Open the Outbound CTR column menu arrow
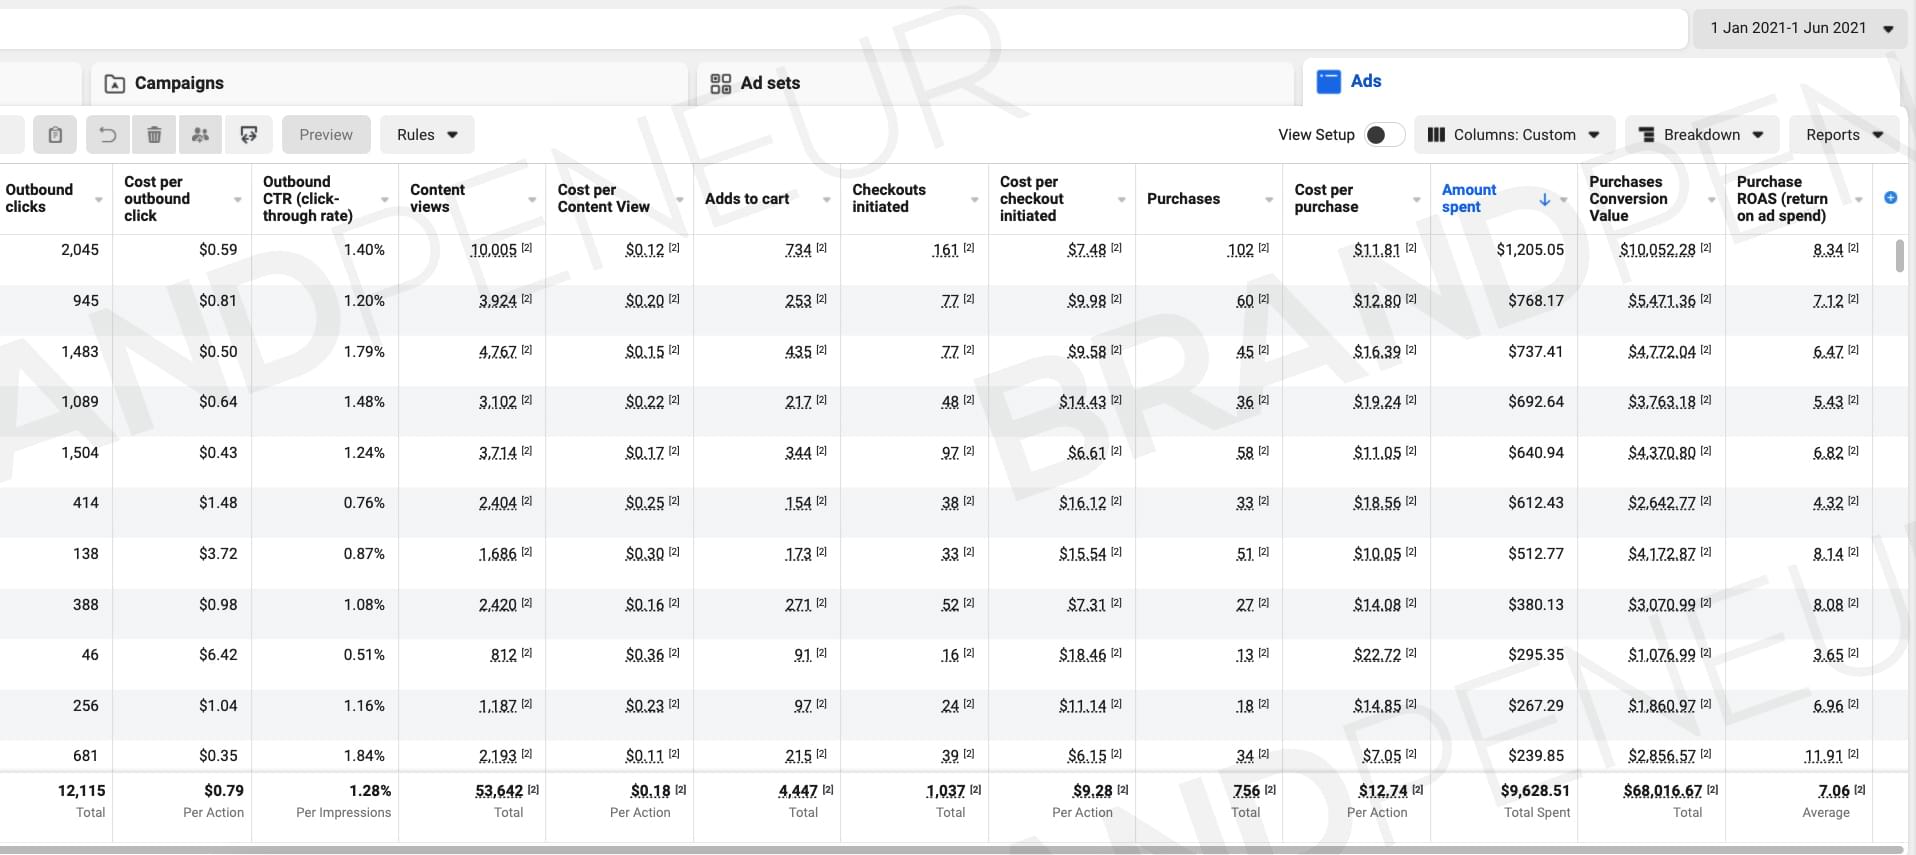 point(384,199)
